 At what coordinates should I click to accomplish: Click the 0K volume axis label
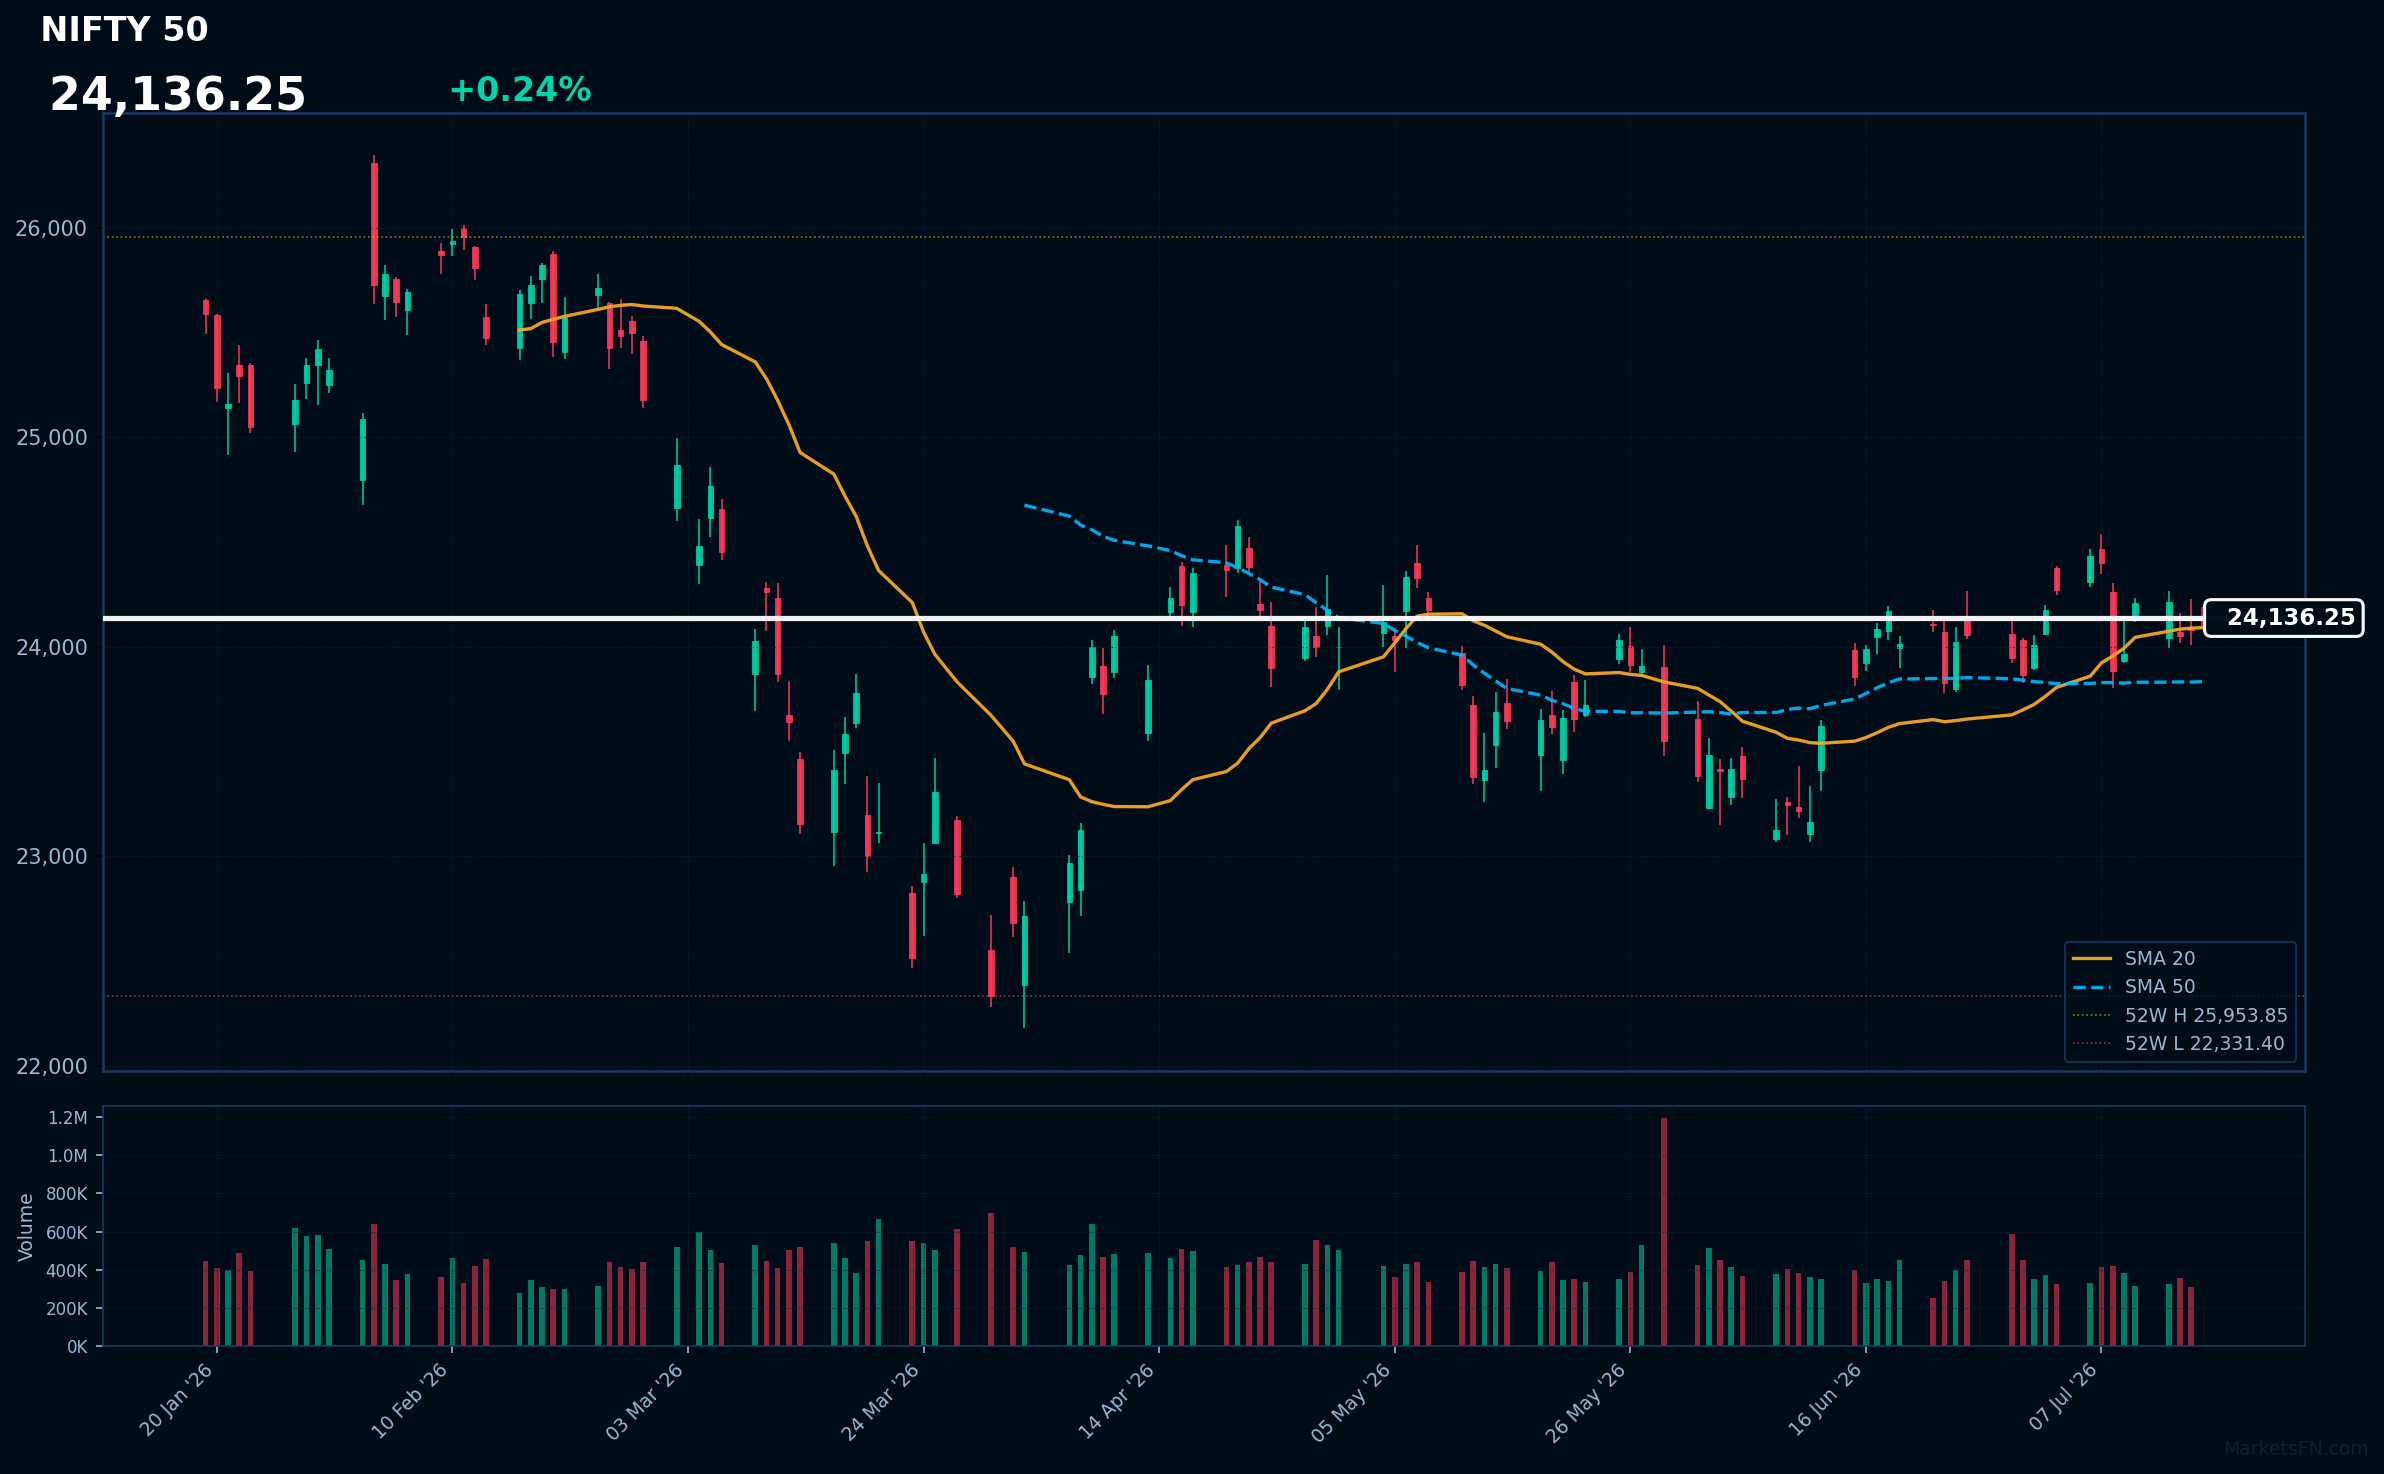(78, 1347)
